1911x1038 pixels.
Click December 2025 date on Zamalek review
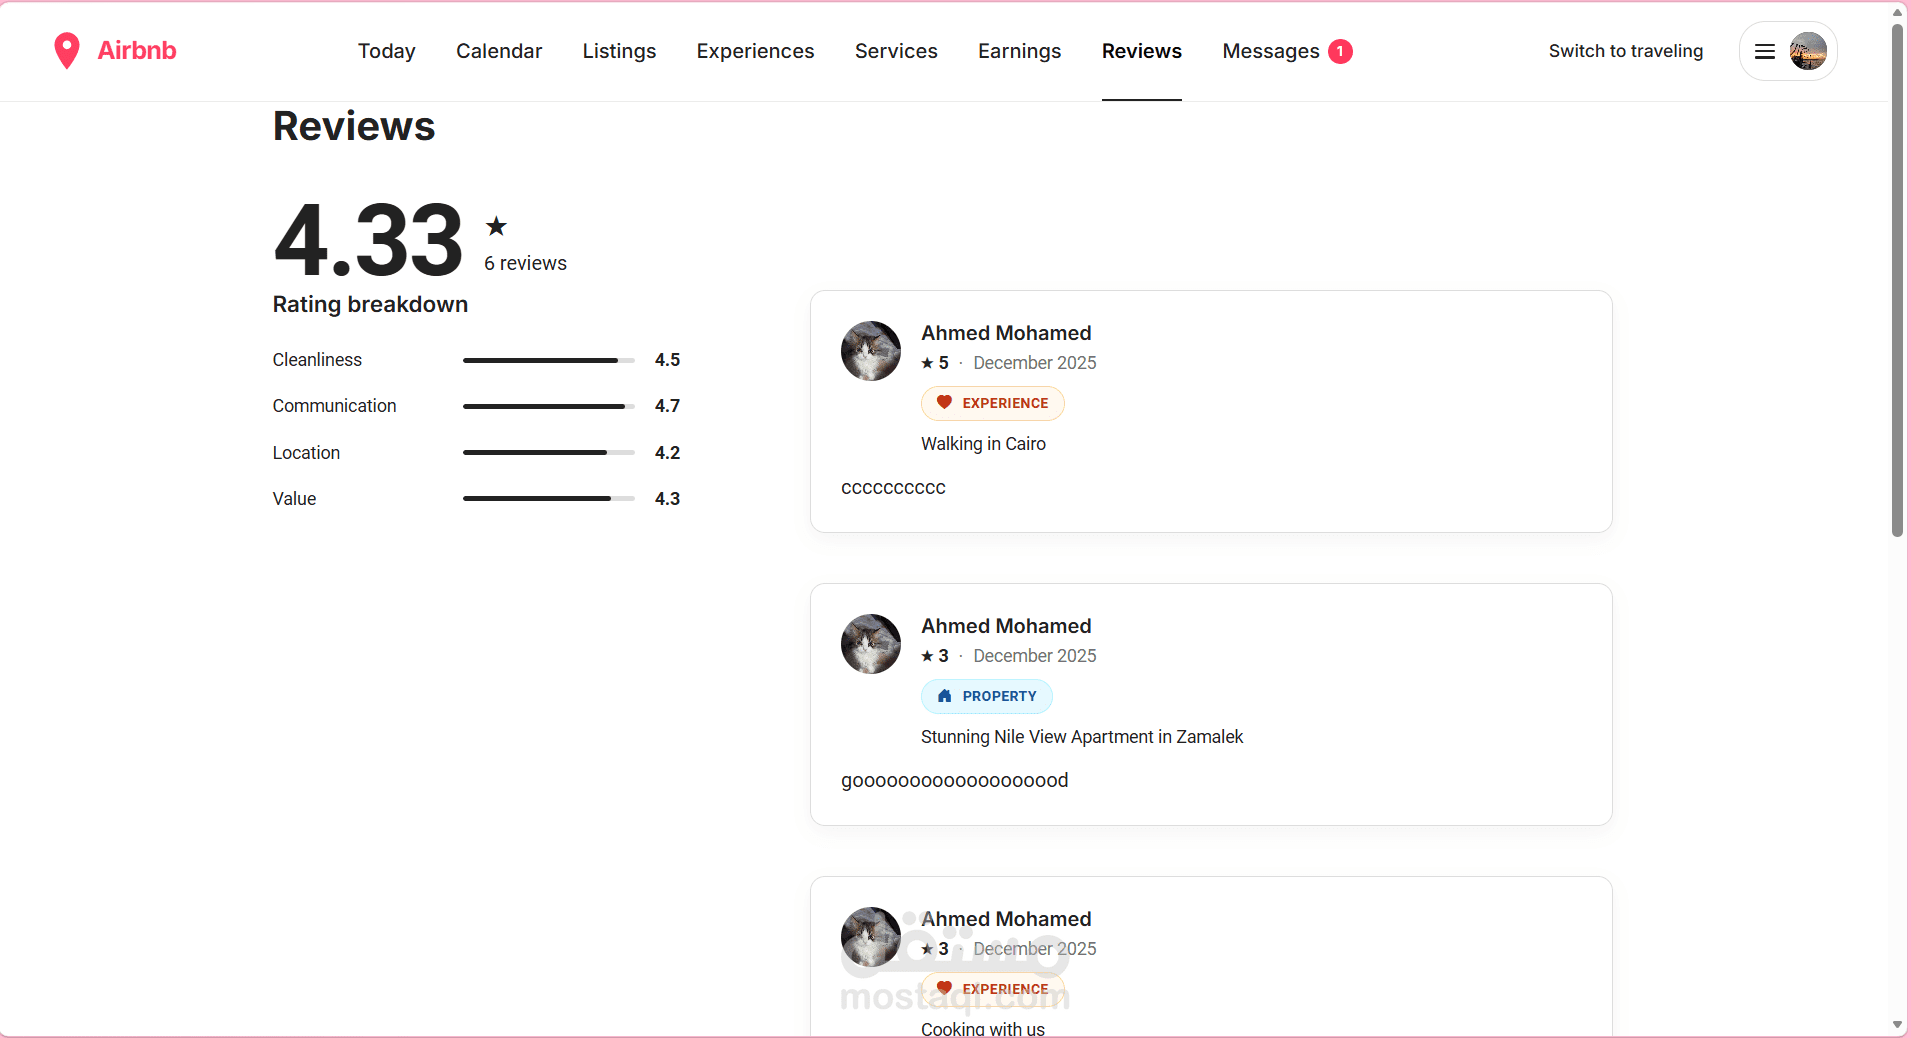click(1035, 656)
